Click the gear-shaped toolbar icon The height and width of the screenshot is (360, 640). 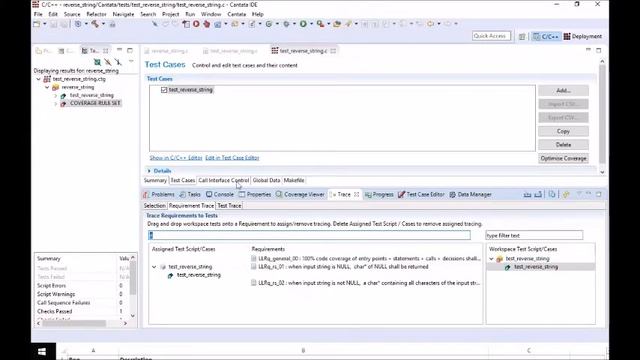click(286, 24)
